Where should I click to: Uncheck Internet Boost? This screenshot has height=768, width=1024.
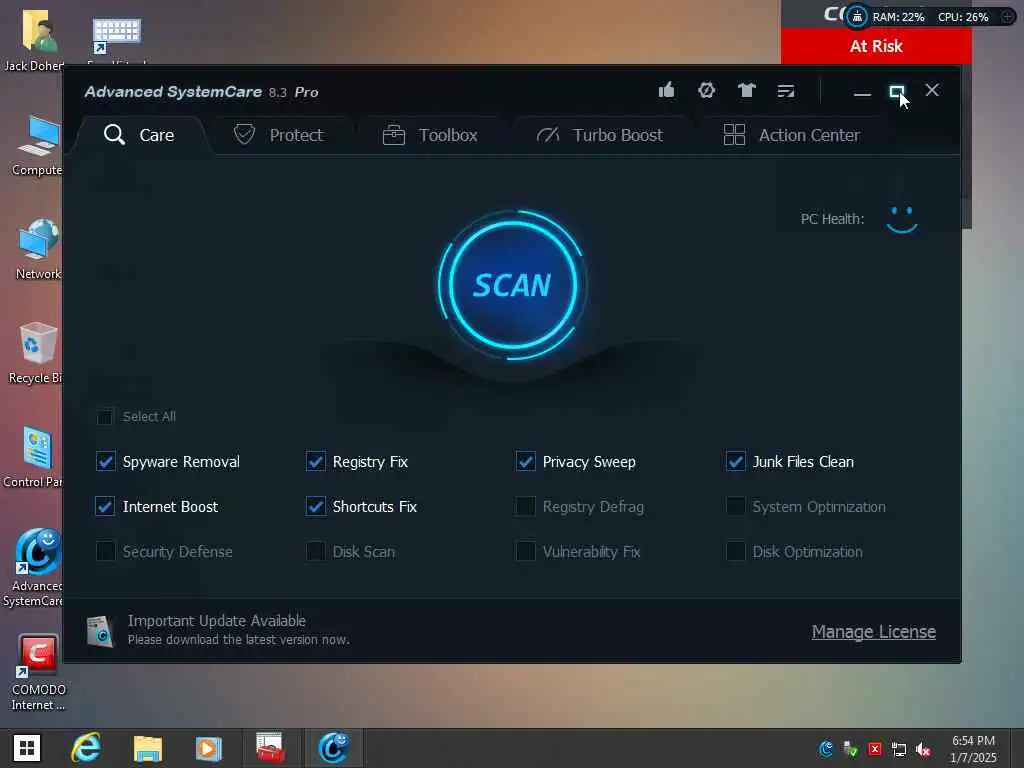click(105, 506)
